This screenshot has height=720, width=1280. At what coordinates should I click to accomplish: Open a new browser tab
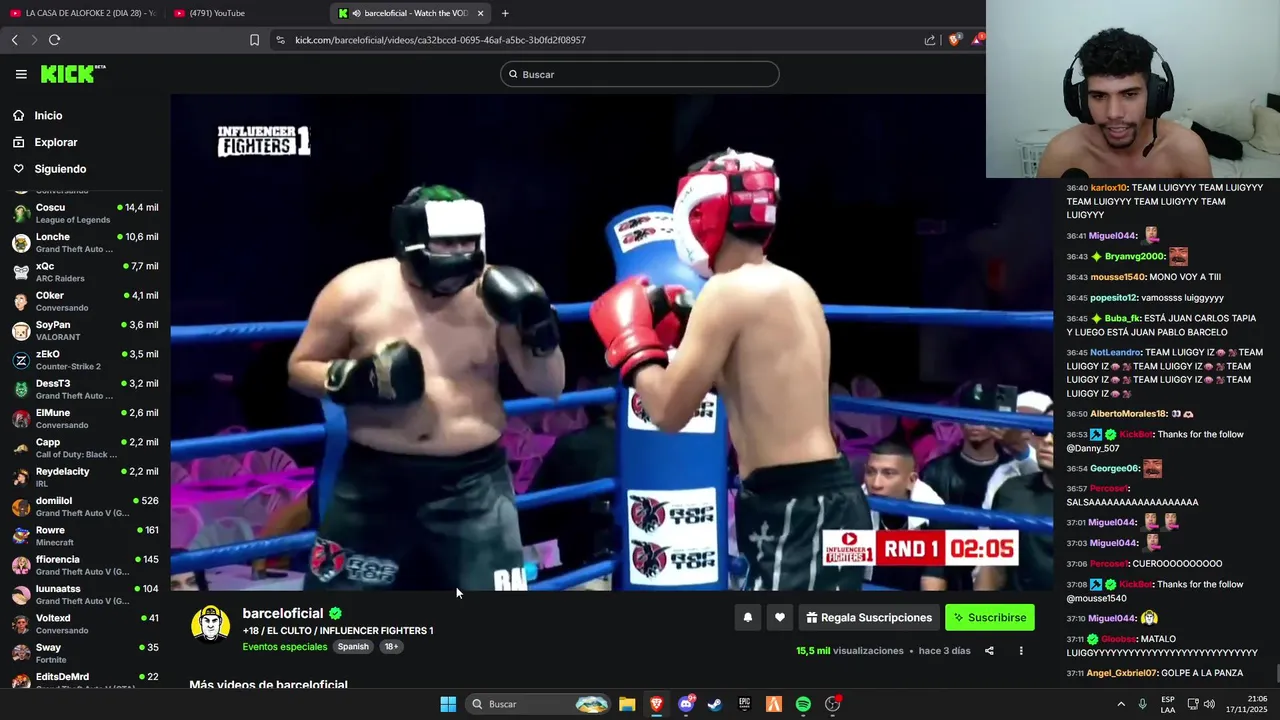click(x=505, y=13)
